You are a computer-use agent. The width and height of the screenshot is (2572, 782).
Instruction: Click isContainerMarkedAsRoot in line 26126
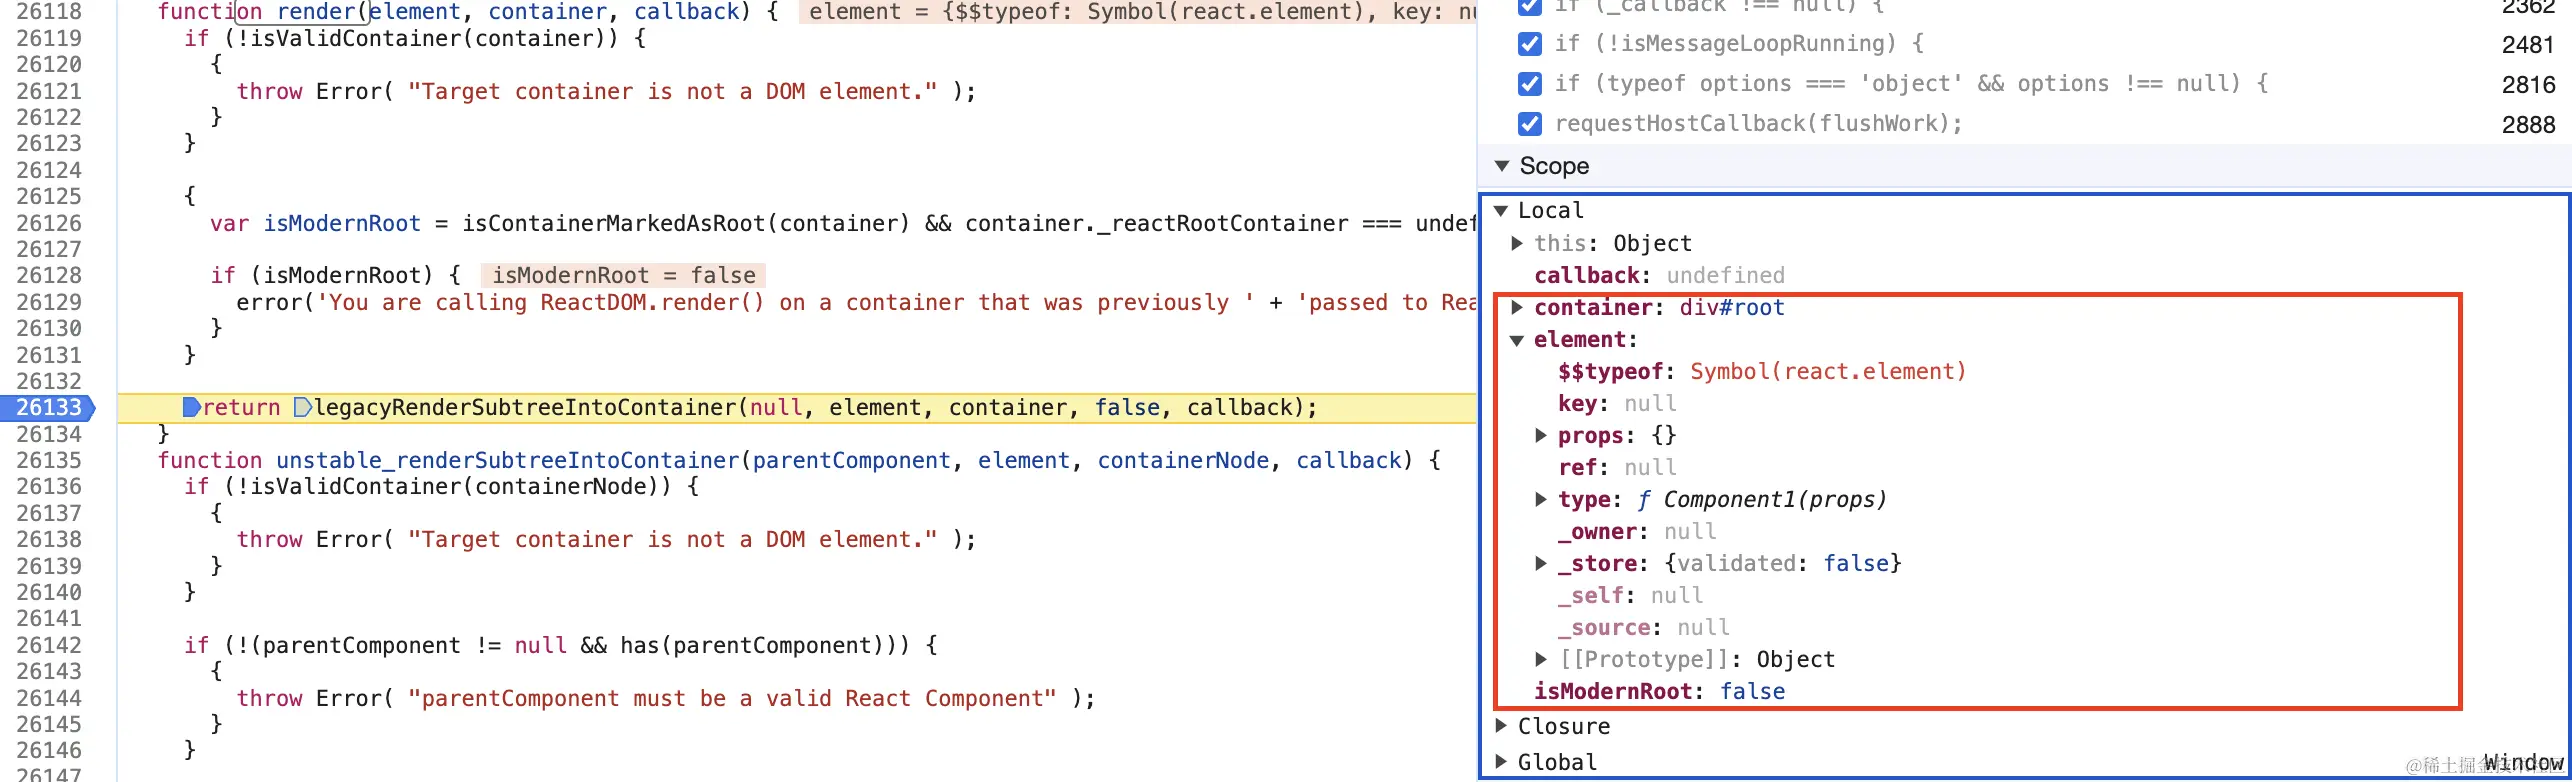614,223
